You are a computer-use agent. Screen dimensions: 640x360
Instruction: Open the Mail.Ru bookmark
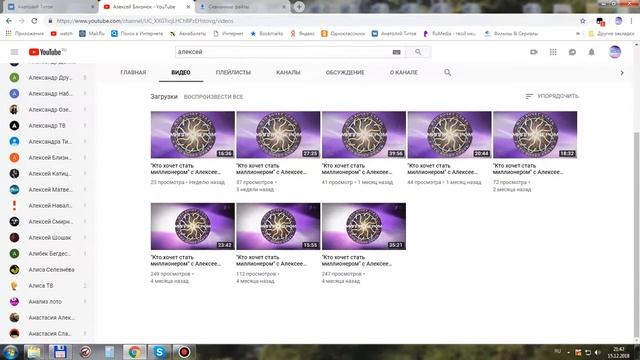[92, 34]
